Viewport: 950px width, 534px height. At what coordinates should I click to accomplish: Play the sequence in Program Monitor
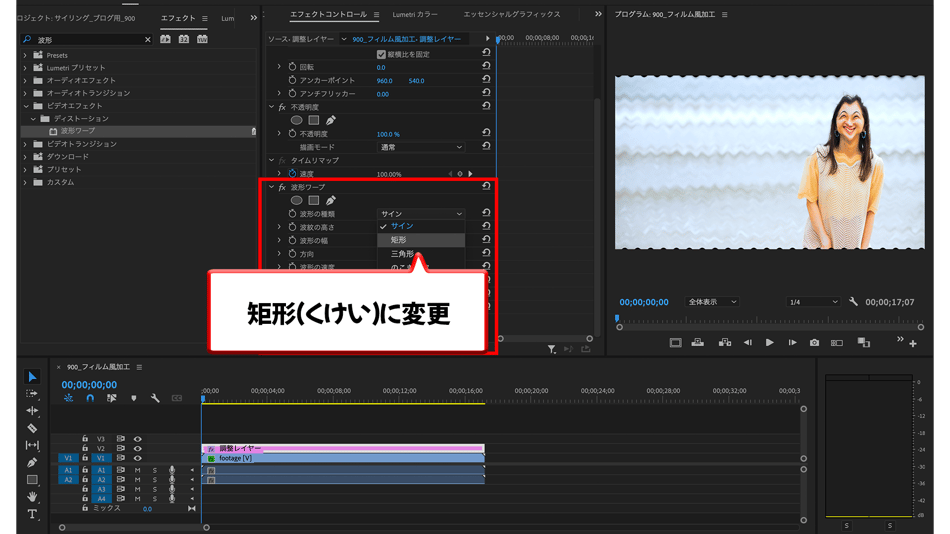click(769, 342)
